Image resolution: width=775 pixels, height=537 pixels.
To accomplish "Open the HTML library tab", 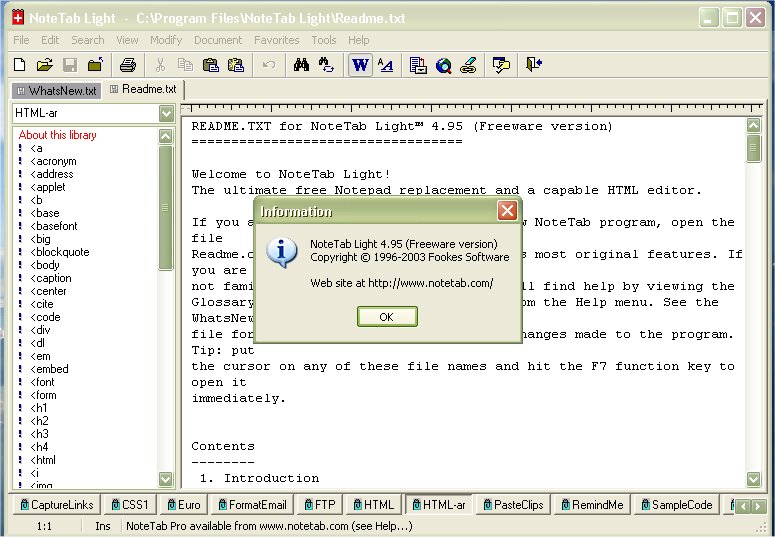I will click(374, 505).
